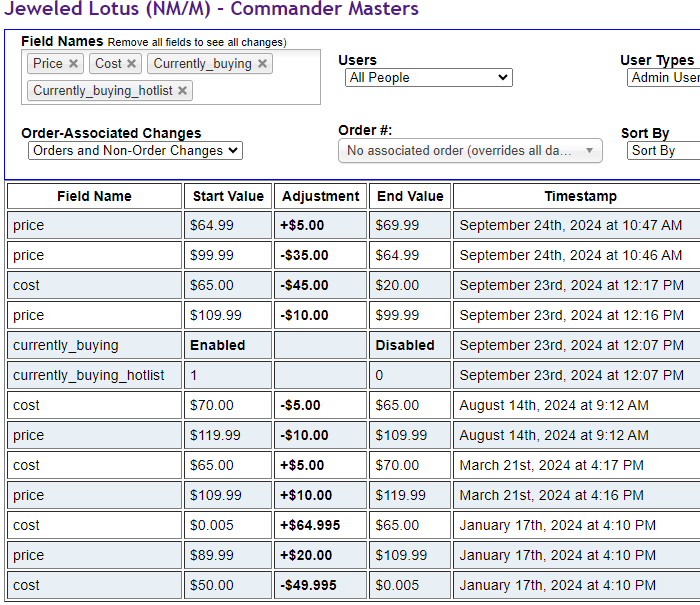The height and width of the screenshot is (605, 700).
Task: Open the All People users dropdown
Action: tap(429, 78)
